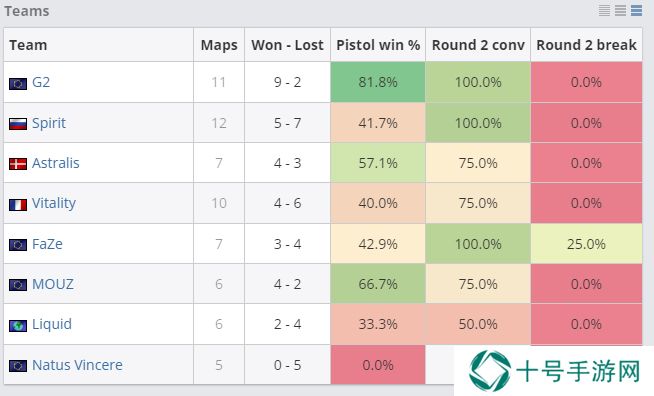
Task: Click the French flag next to Vitality
Action: click(x=18, y=205)
